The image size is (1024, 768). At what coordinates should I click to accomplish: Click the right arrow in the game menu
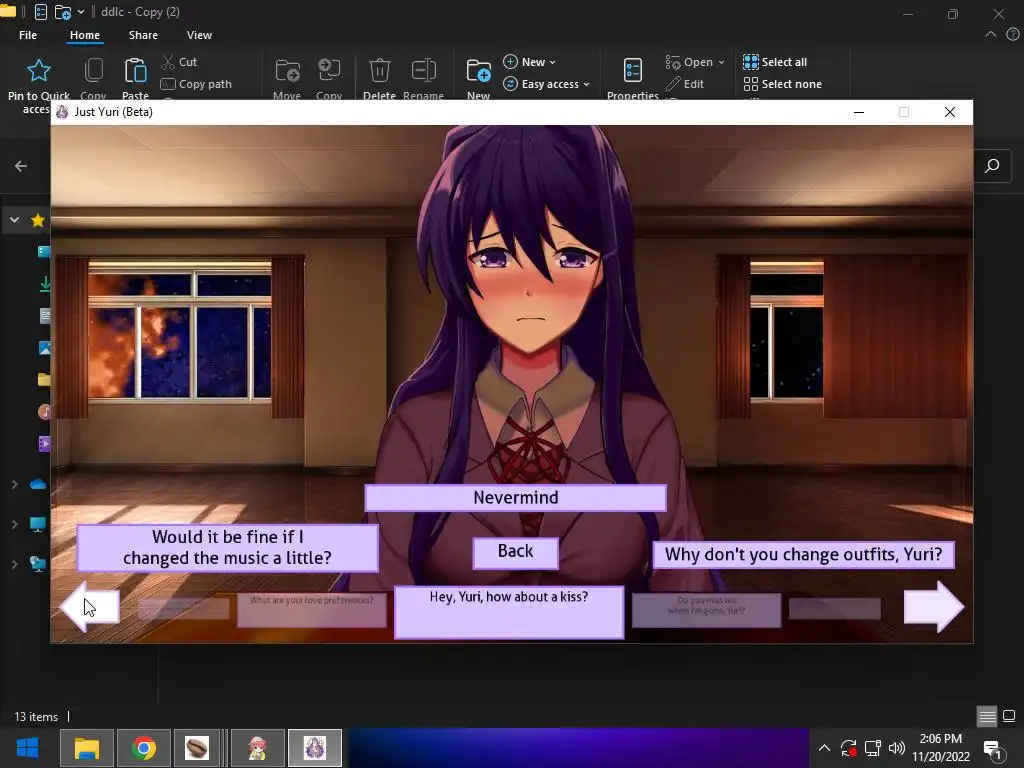[x=933, y=607]
